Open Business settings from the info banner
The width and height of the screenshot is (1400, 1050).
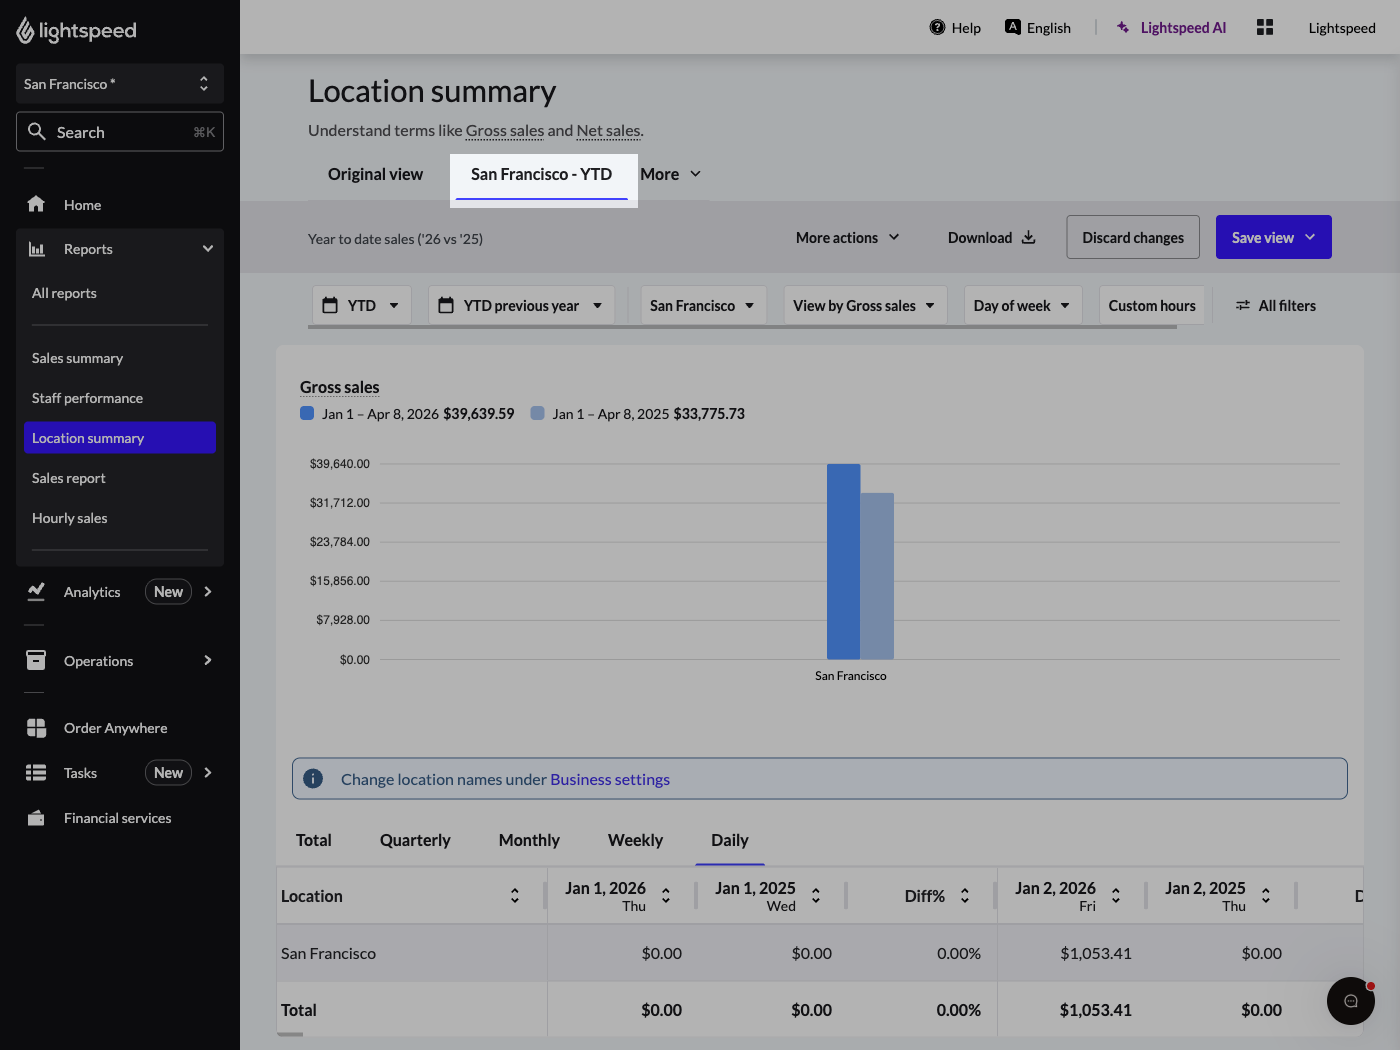(x=610, y=779)
